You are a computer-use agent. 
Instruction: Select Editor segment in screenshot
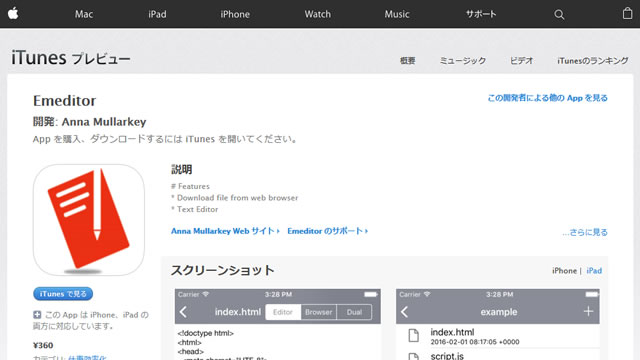(x=283, y=312)
